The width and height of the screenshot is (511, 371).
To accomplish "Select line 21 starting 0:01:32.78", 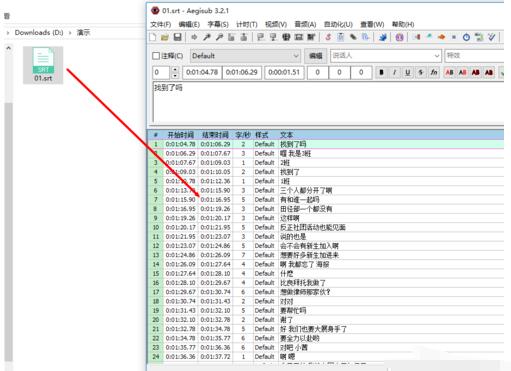I will (x=326, y=329).
